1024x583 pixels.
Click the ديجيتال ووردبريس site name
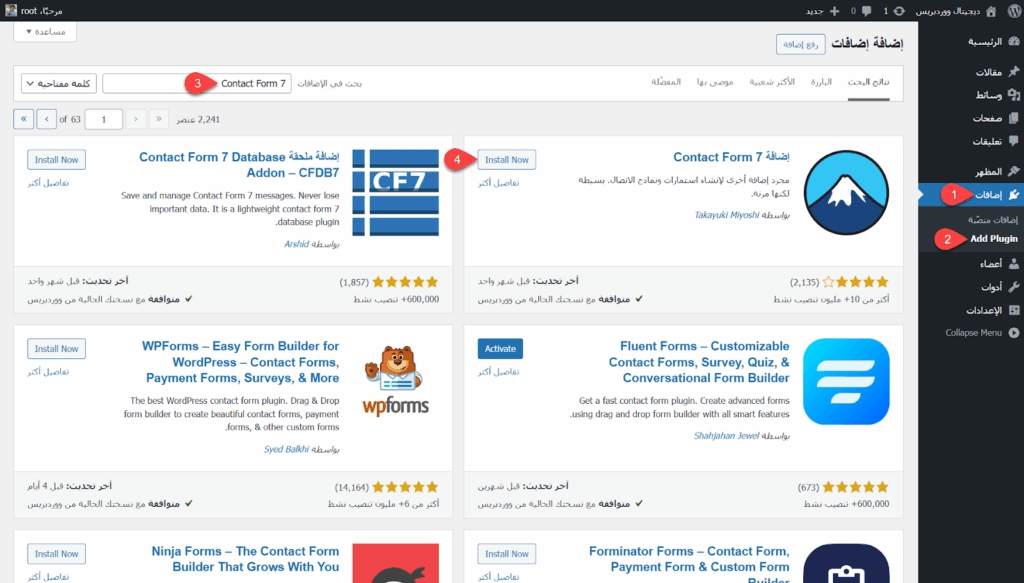[x=948, y=11]
